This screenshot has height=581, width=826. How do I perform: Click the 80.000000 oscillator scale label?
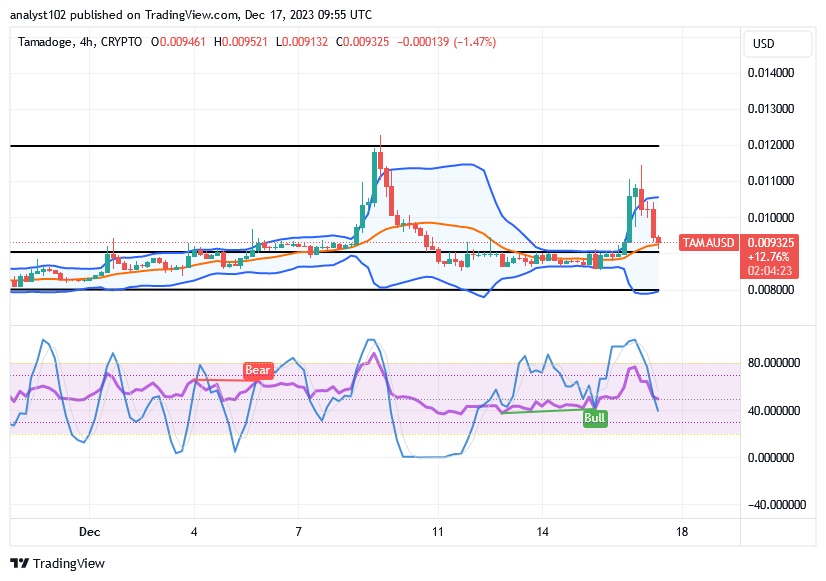point(773,363)
